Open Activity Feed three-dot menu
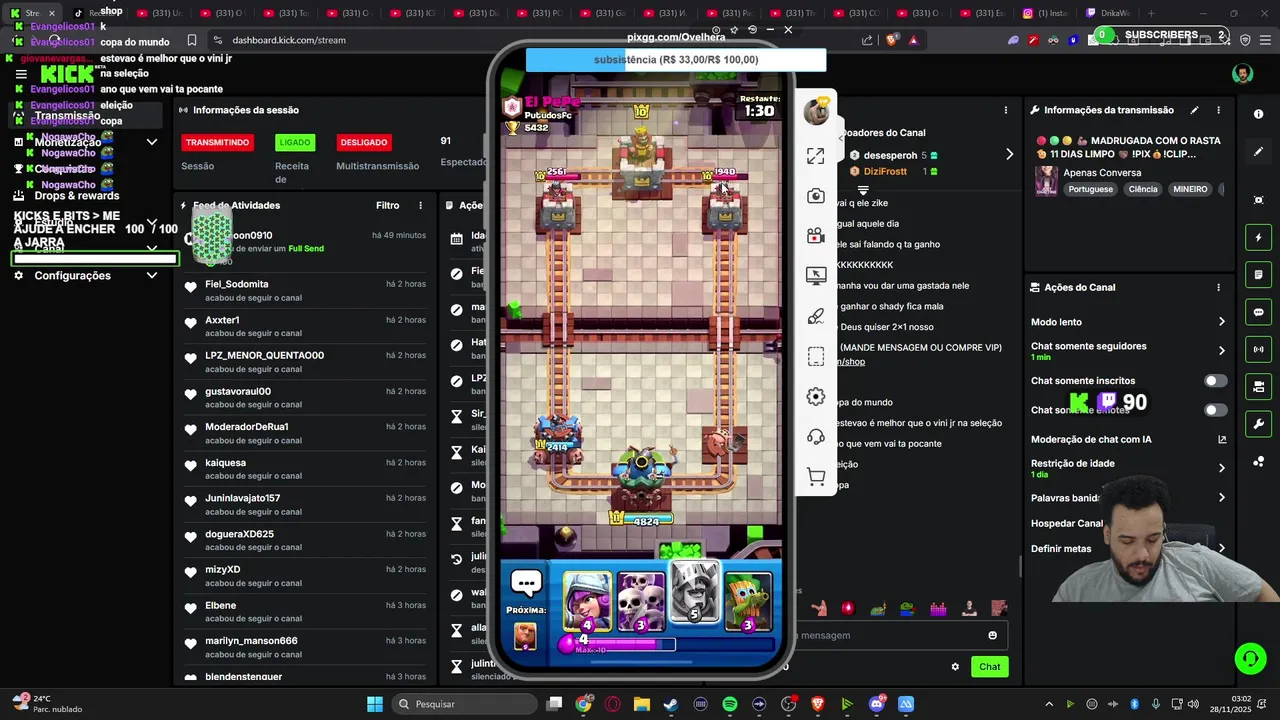The height and width of the screenshot is (720, 1280). tap(420, 205)
